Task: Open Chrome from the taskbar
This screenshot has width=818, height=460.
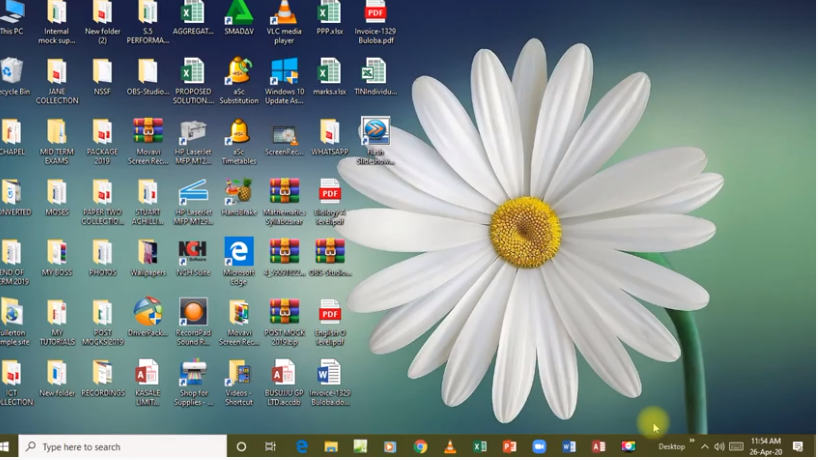Action: [421, 447]
